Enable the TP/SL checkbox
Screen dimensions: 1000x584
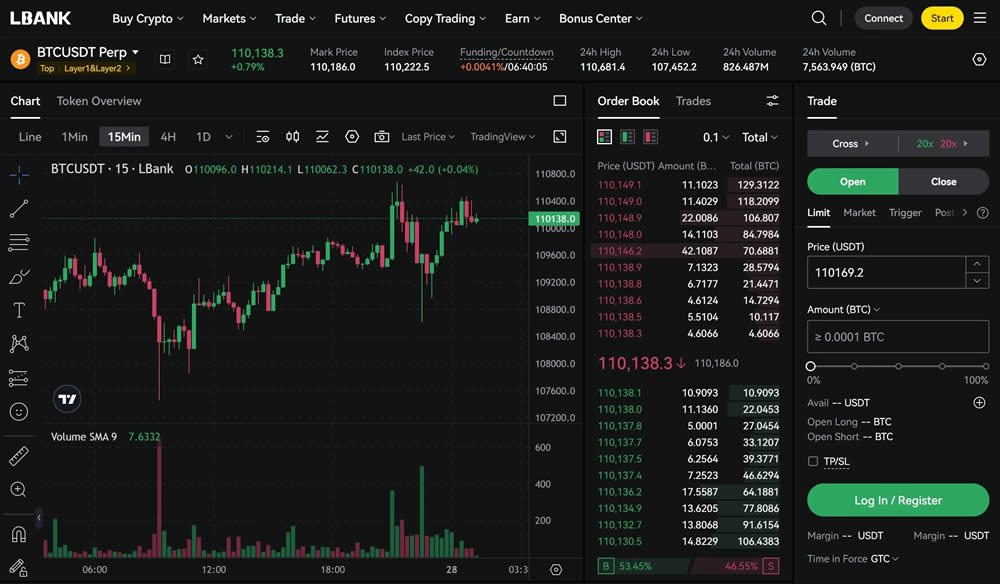click(813, 461)
